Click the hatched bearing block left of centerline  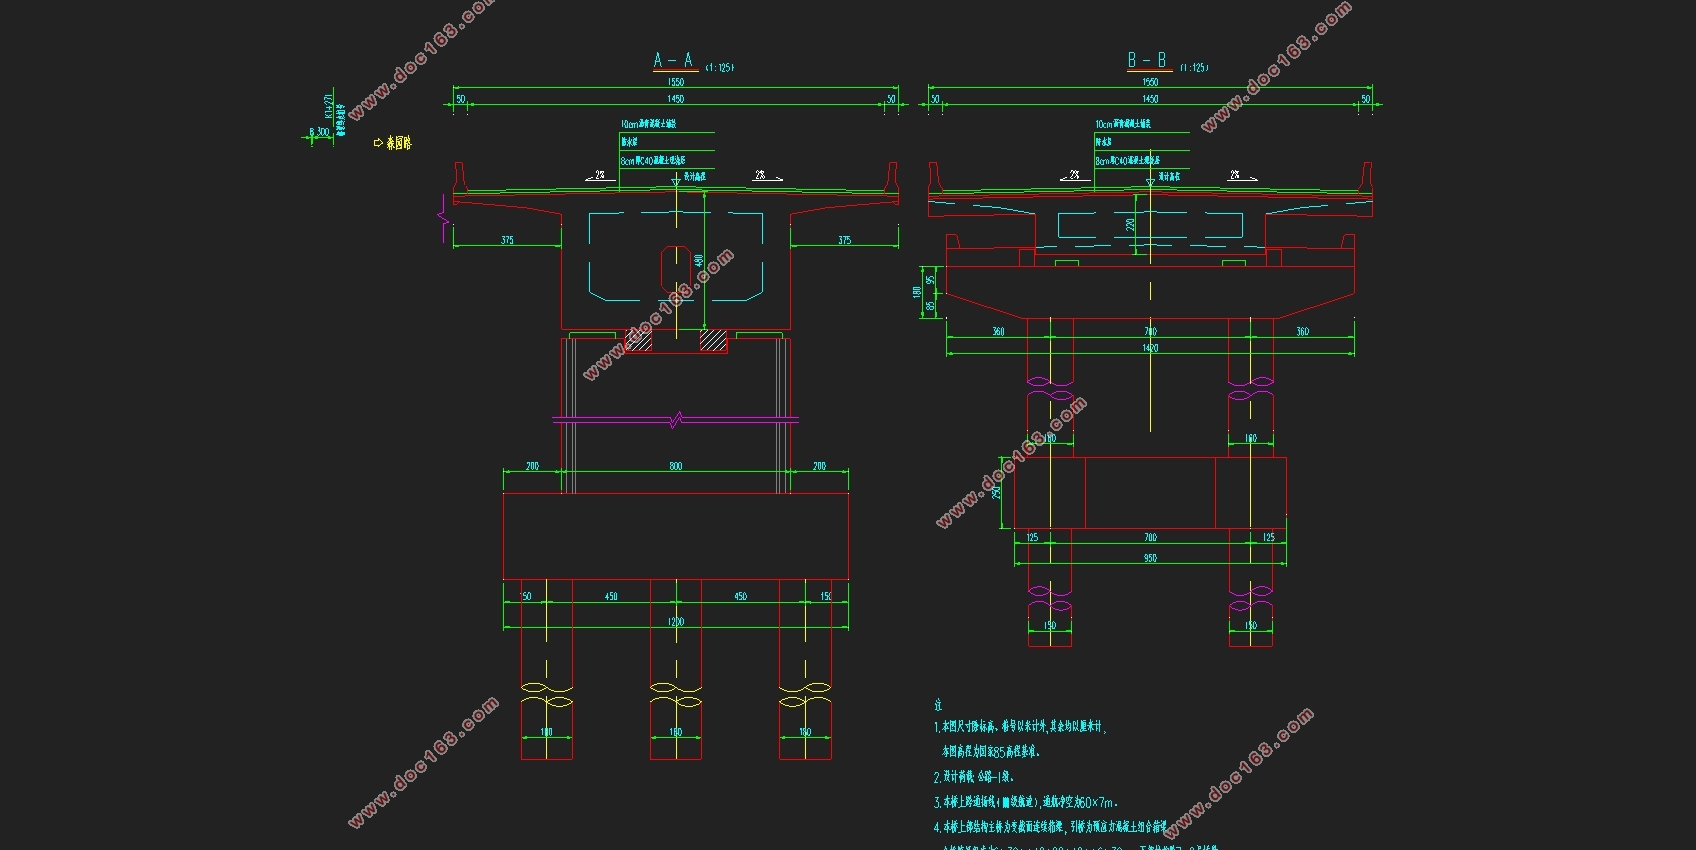click(639, 340)
